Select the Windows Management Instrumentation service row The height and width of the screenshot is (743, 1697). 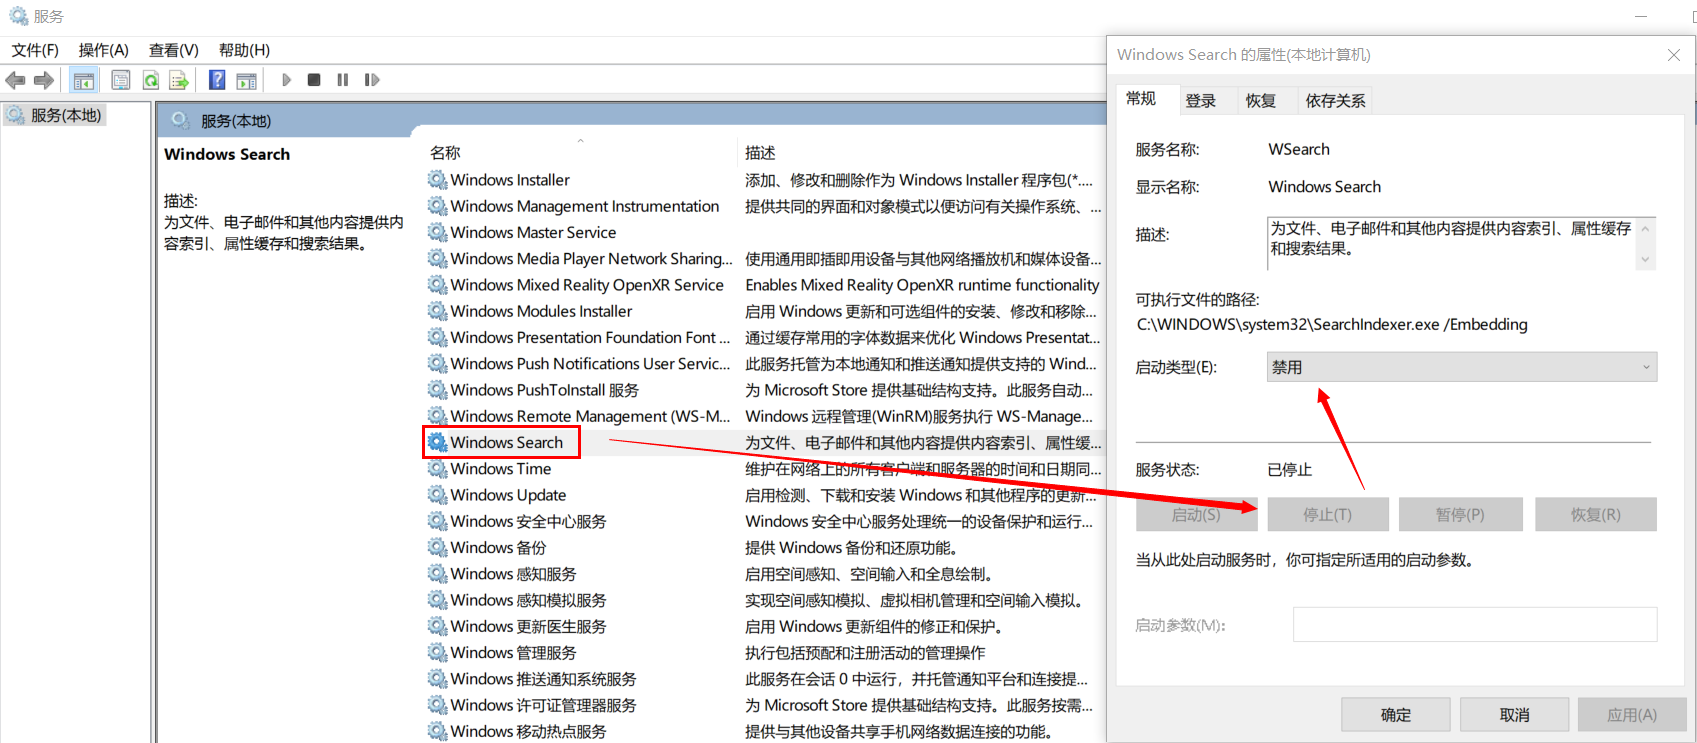tap(765, 206)
